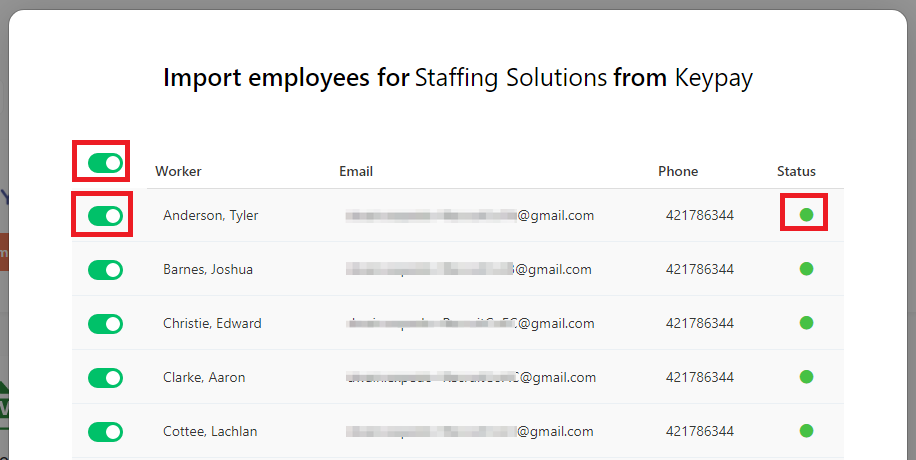
Task: Click green status dot for Anderson, Tyler
Action: point(806,215)
